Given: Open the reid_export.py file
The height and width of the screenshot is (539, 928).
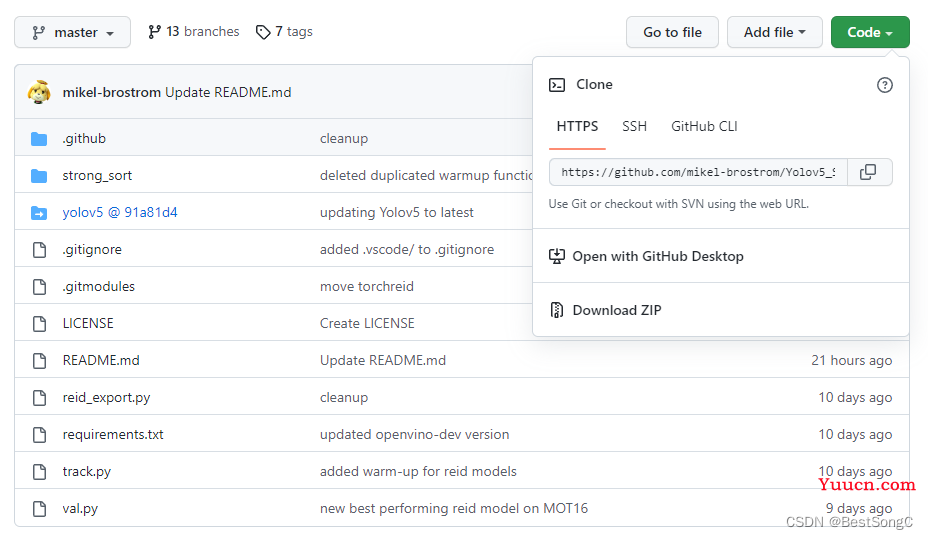Looking at the screenshot, I should click(x=107, y=398).
